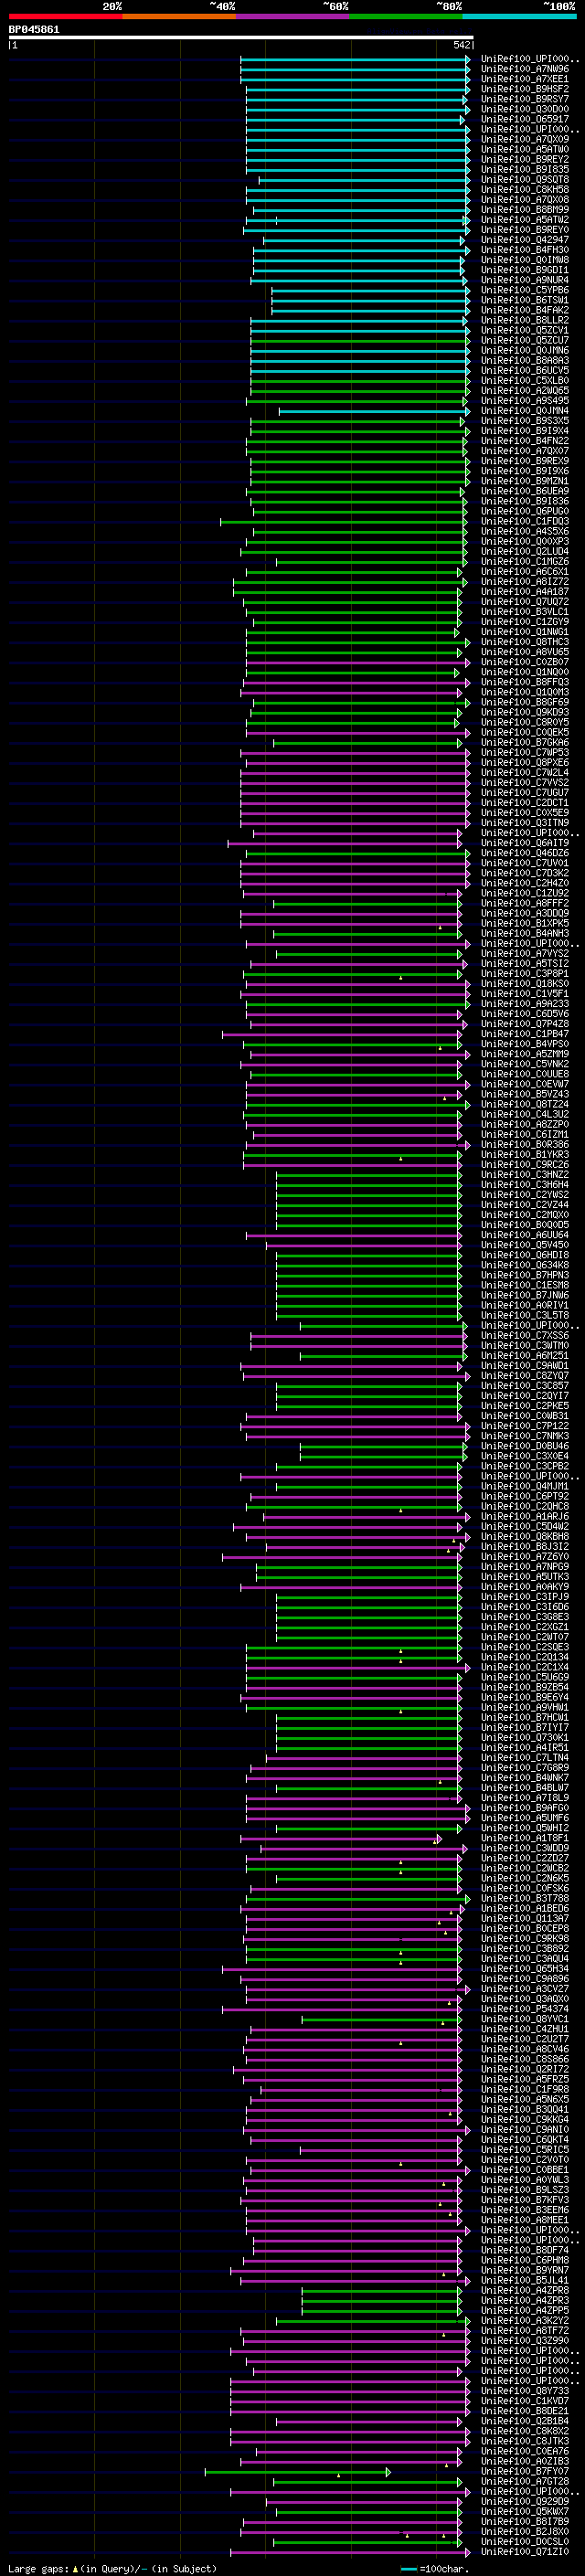Click hit label UniRef100_C6PHM8
The height and width of the screenshot is (2576, 585).
(x=525, y=2260)
